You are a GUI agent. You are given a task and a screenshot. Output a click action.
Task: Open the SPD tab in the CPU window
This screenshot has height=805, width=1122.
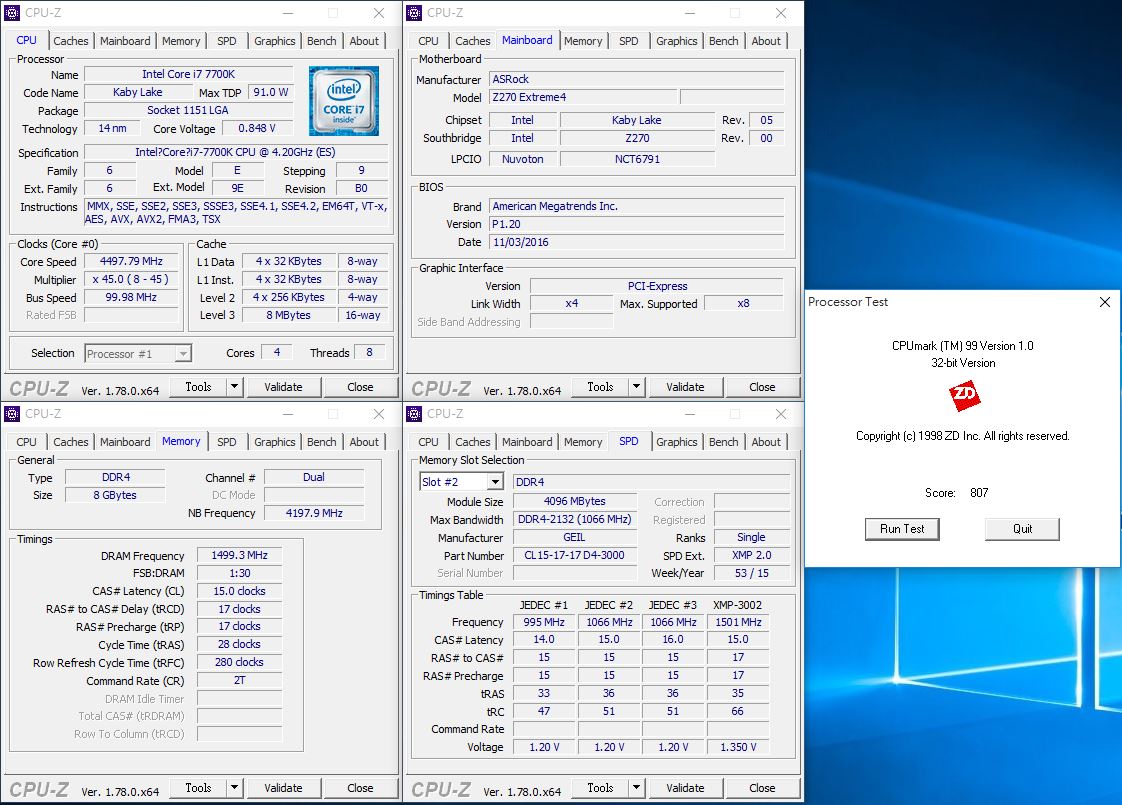tap(227, 41)
